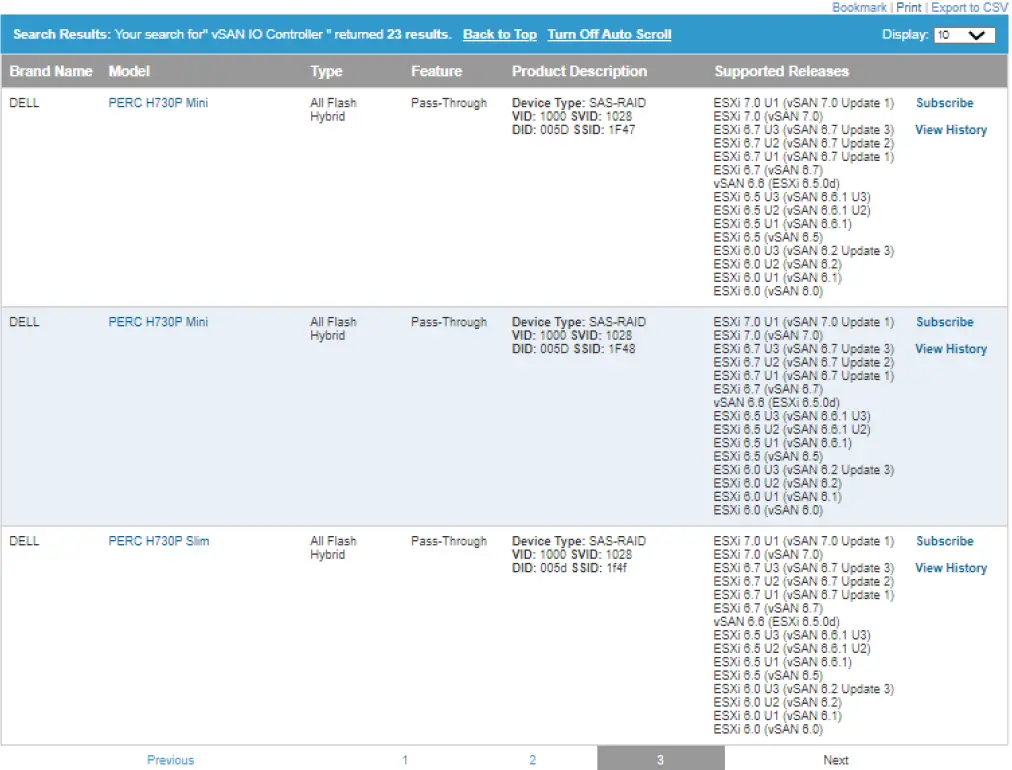This screenshot has width=1012, height=770.
Task: Click the Model column header
Action: [129, 72]
